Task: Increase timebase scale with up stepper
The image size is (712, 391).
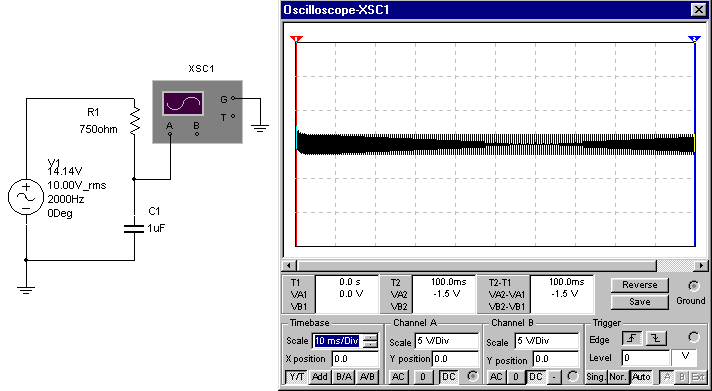Action: 371,337
